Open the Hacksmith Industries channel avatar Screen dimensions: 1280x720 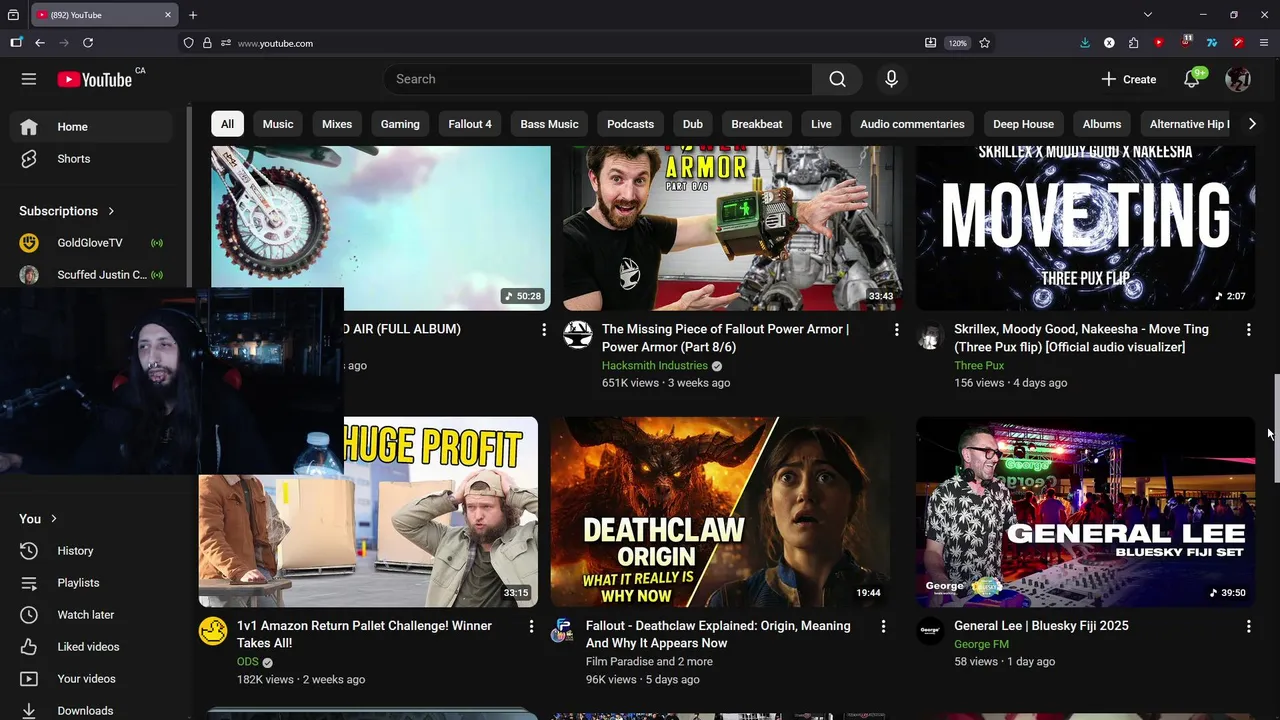click(577, 335)
